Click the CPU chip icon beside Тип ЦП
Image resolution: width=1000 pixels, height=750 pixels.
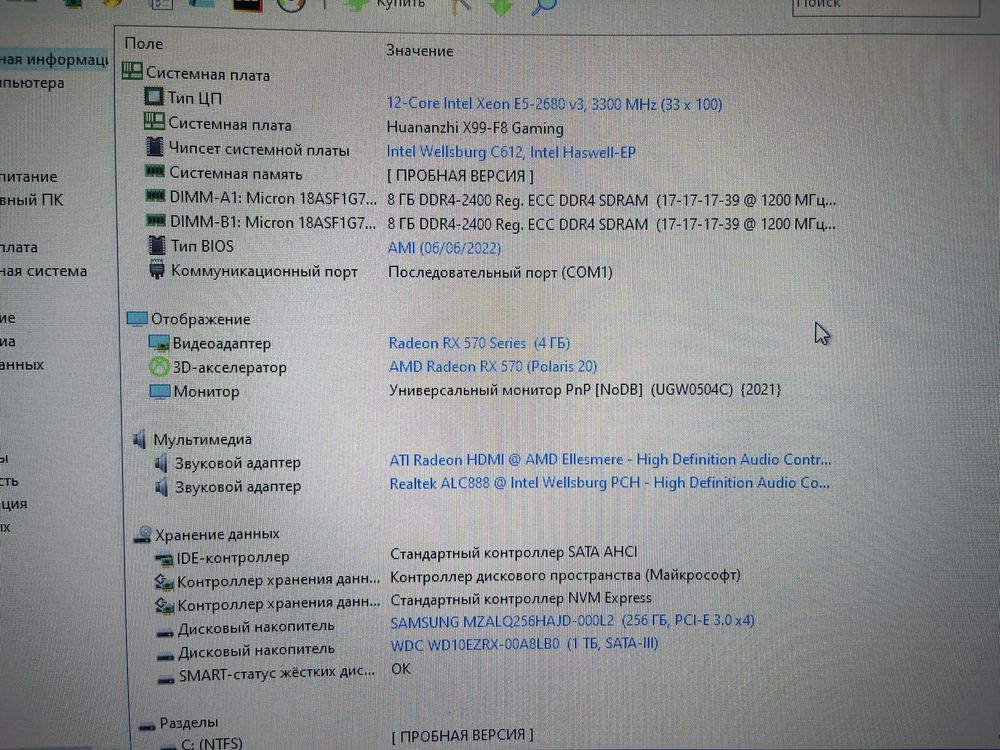154,97
